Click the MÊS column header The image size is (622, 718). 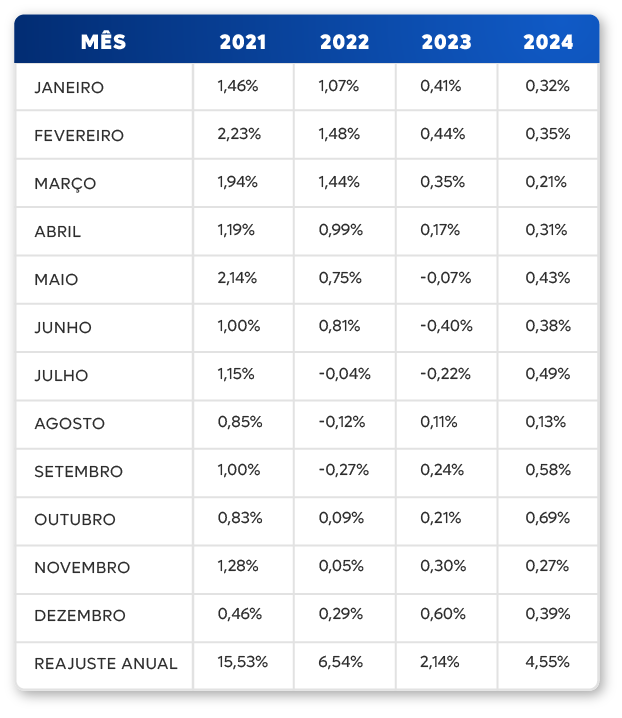103,42
